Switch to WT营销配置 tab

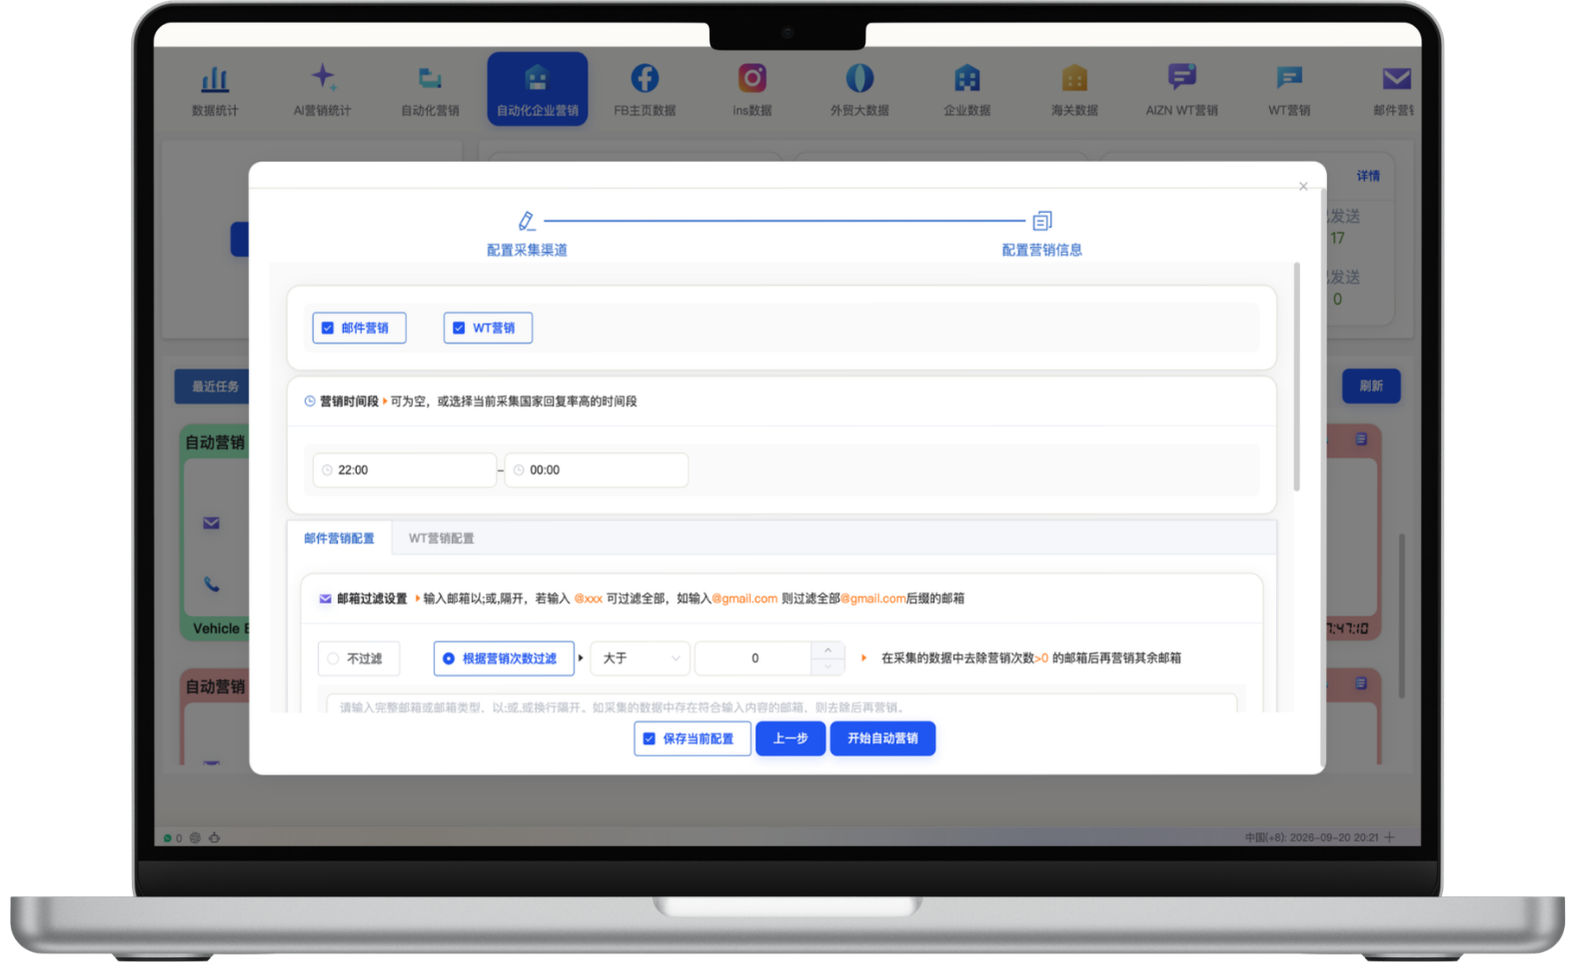441,538
